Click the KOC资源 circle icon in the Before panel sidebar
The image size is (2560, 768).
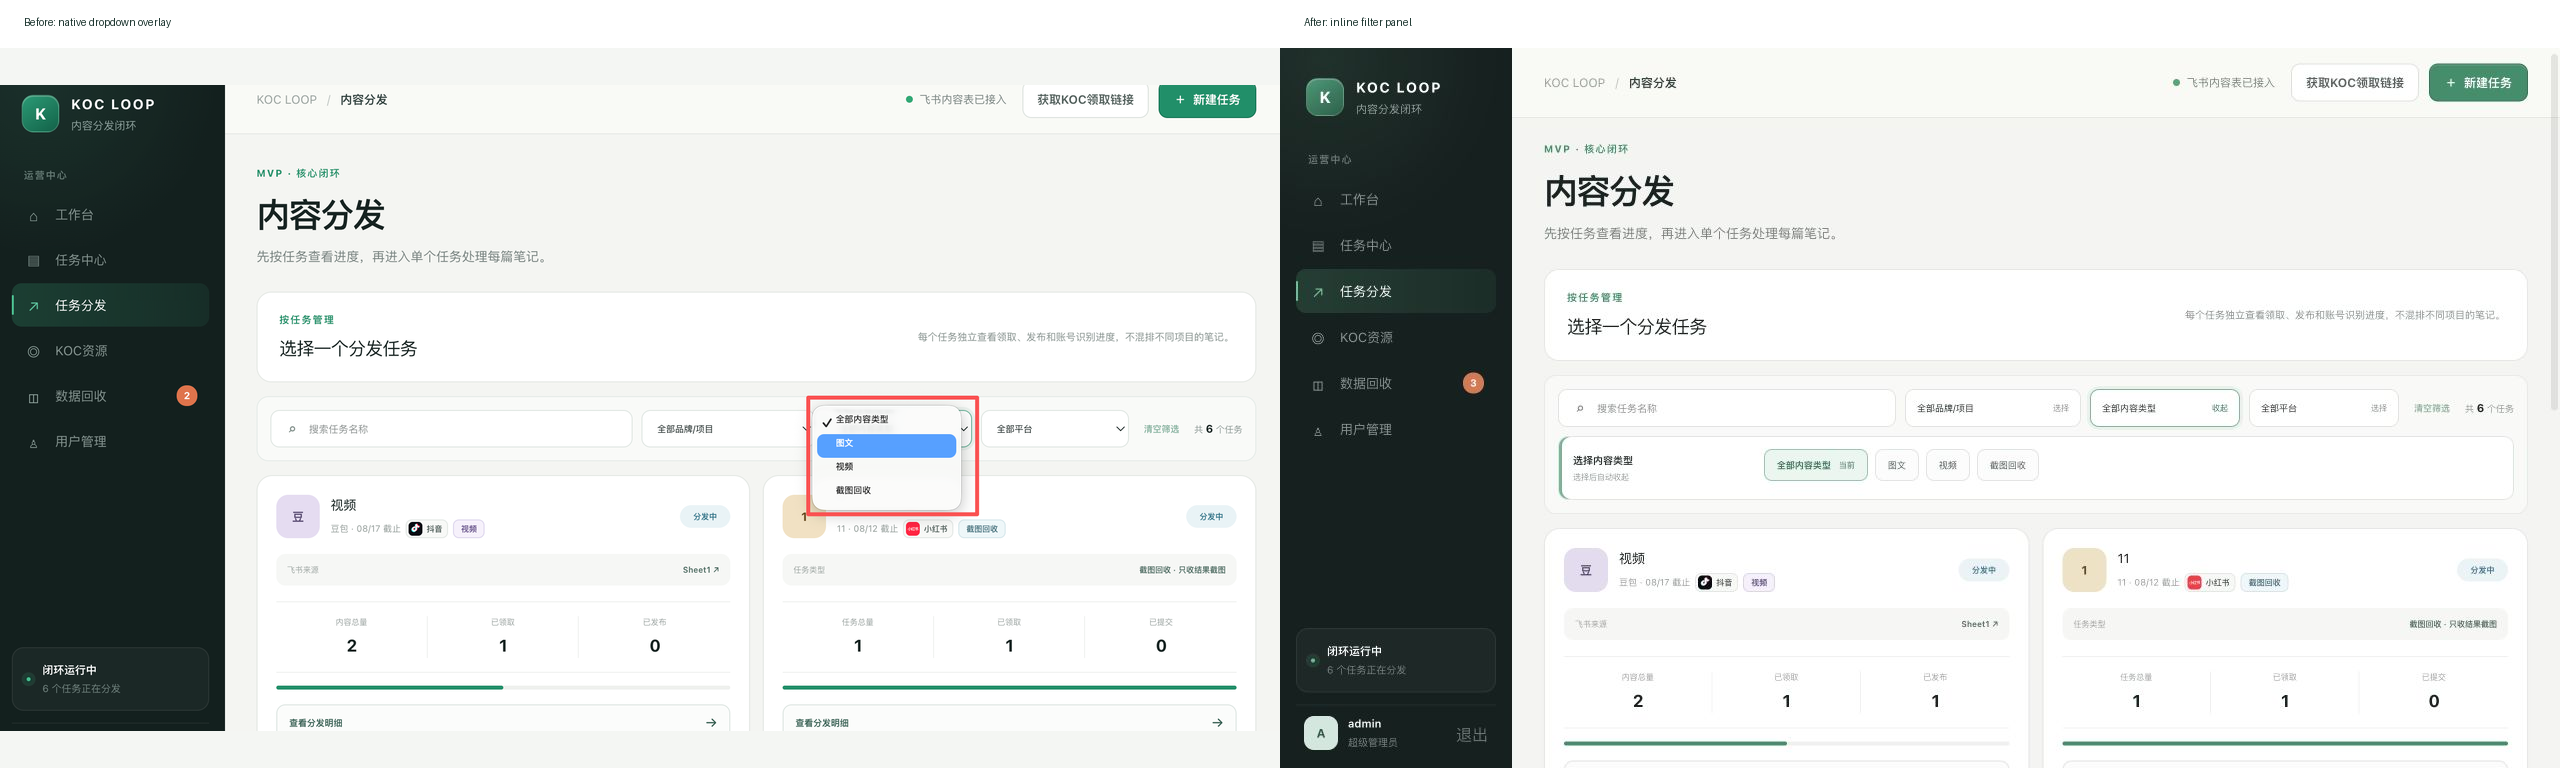[x=33, y=352]
